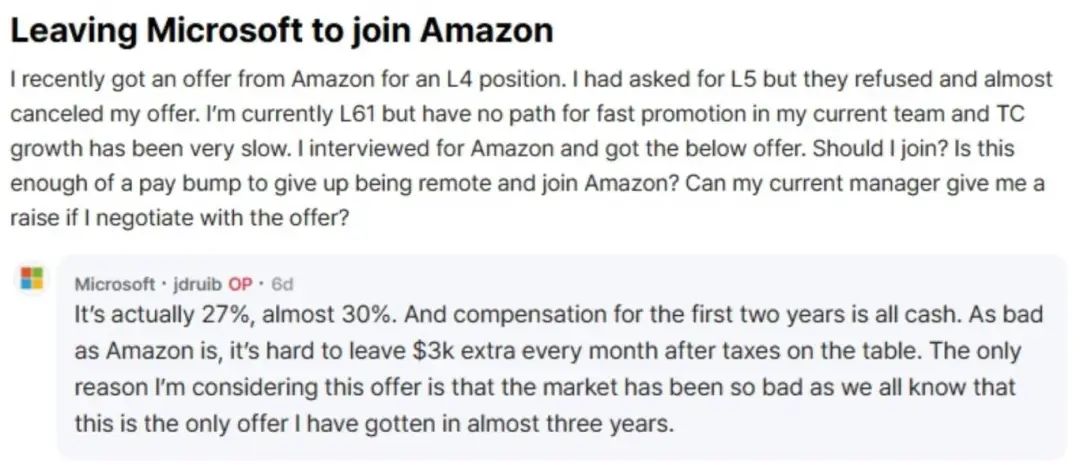Click '27%' in the comment reply
The height and width of the screenshot is (470, 1080).
click(x=226, y=315)
